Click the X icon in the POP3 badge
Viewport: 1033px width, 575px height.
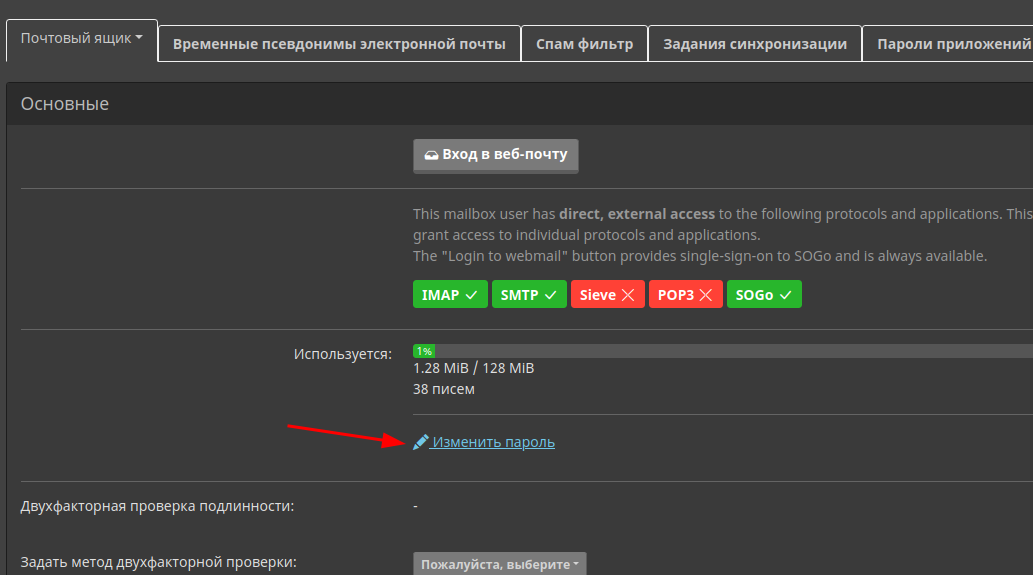(706, 295)
